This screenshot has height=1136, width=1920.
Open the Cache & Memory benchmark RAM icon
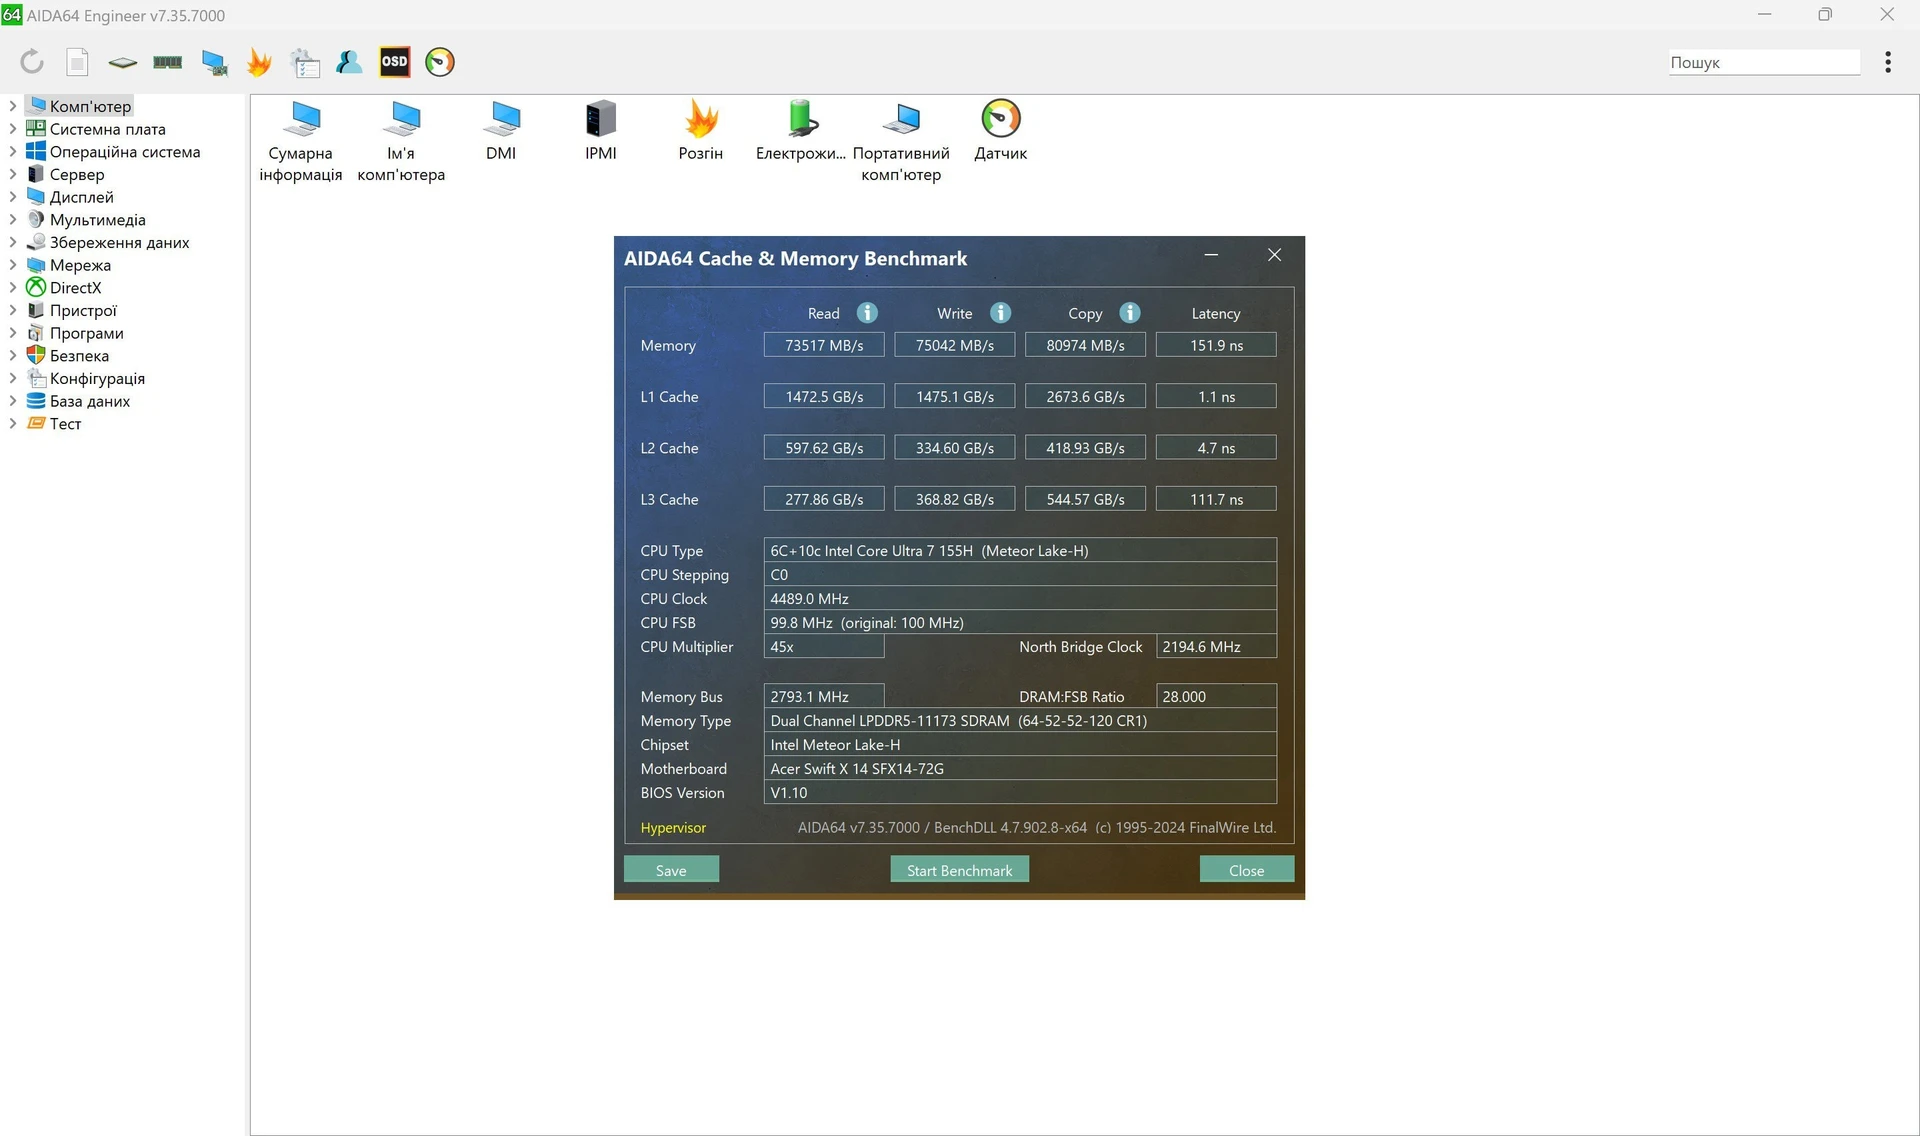pyautogui.click(x=167, y=62)
